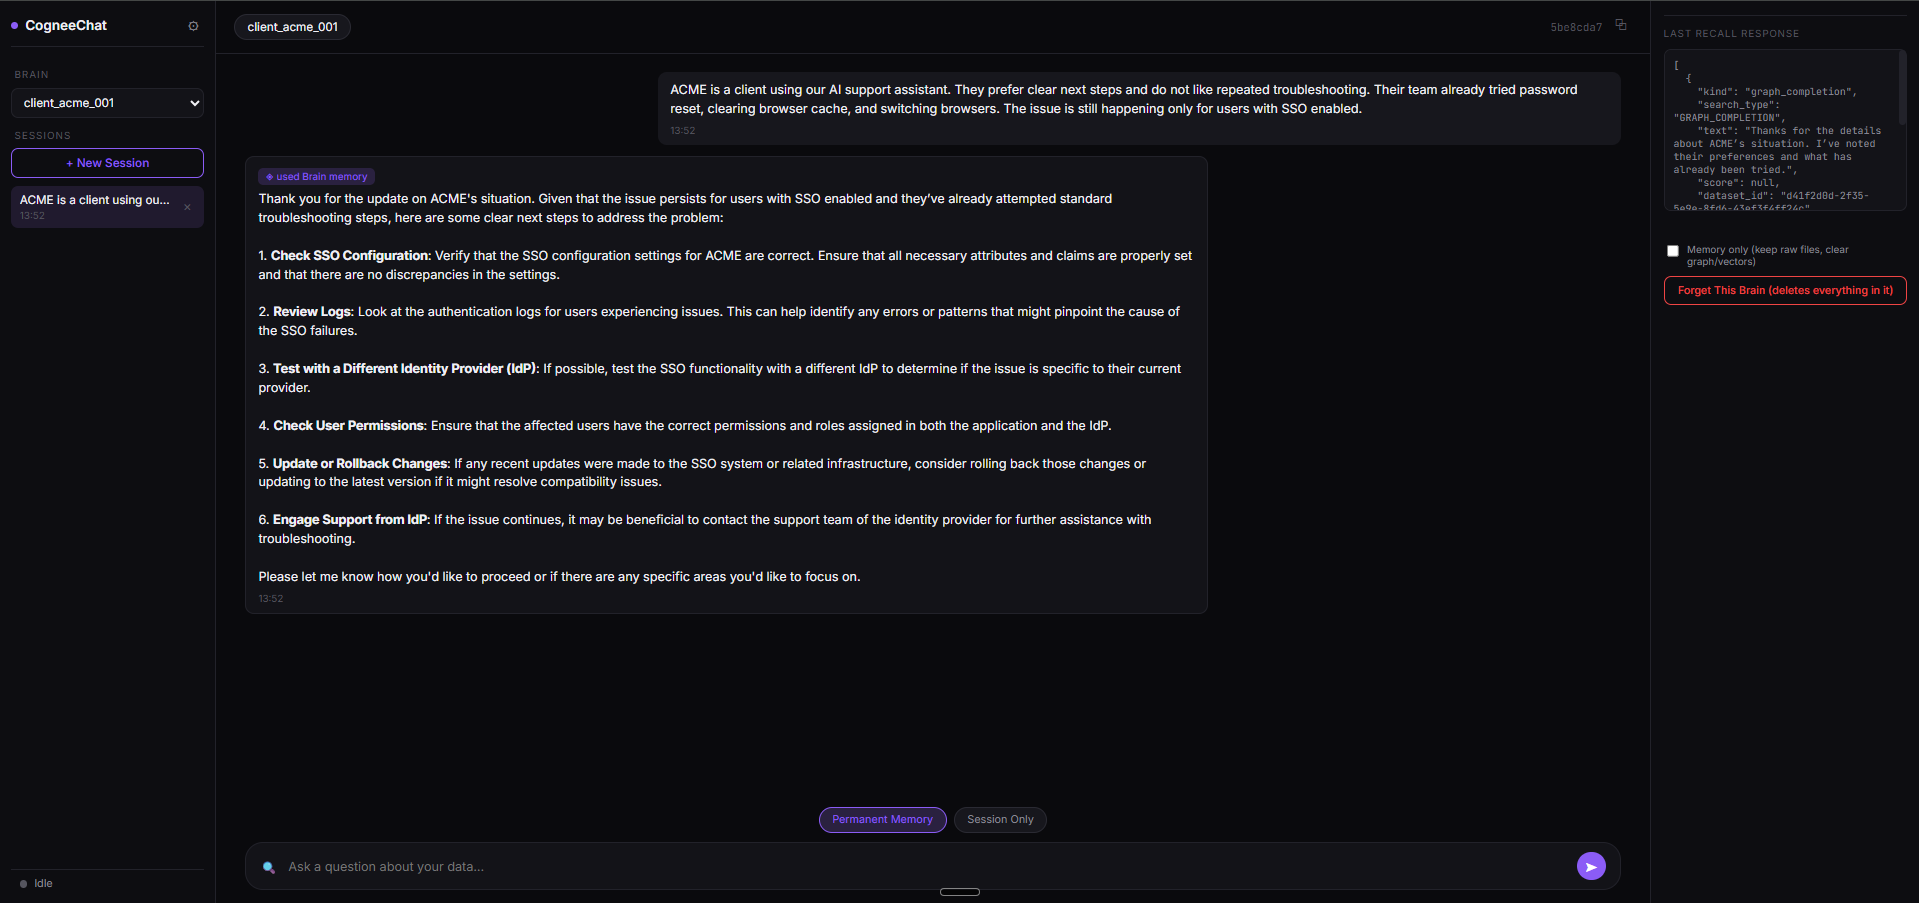This screenshot has width=1919, height=903.
Task: Click the Idle status indicator dot
Action: 23,884
